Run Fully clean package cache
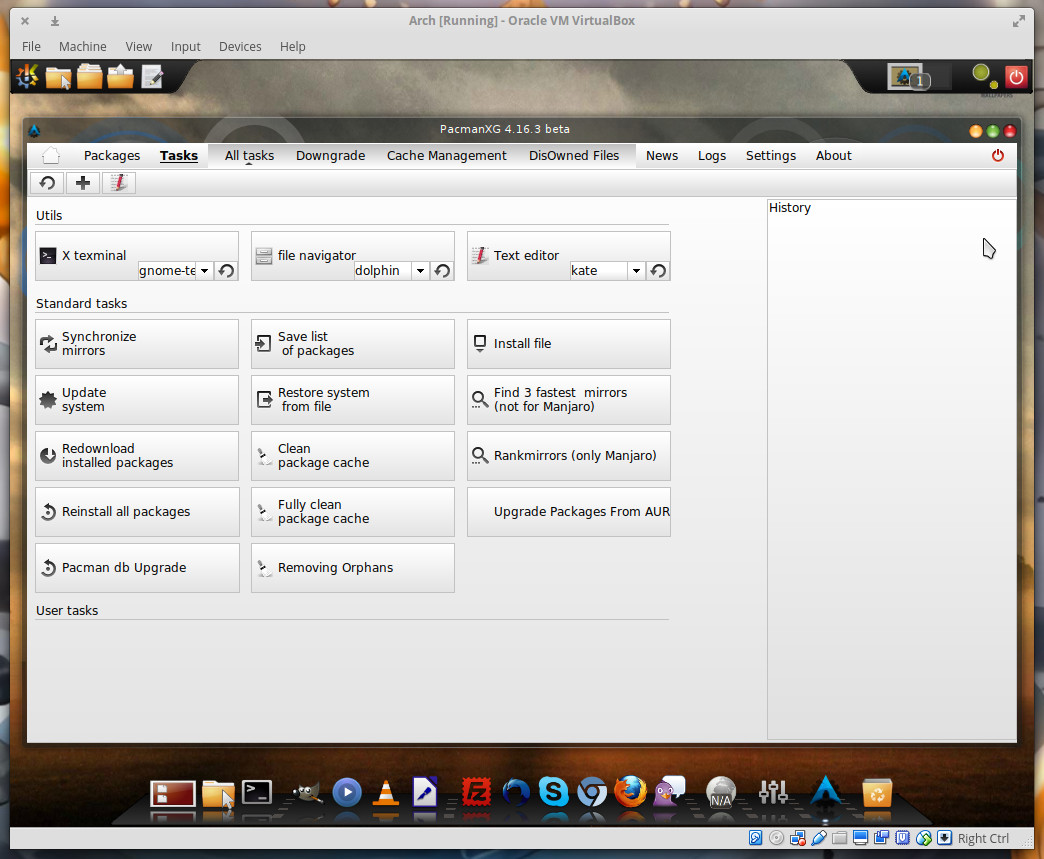Viewport: 1044px width, 859px height. tap(352, 511)
